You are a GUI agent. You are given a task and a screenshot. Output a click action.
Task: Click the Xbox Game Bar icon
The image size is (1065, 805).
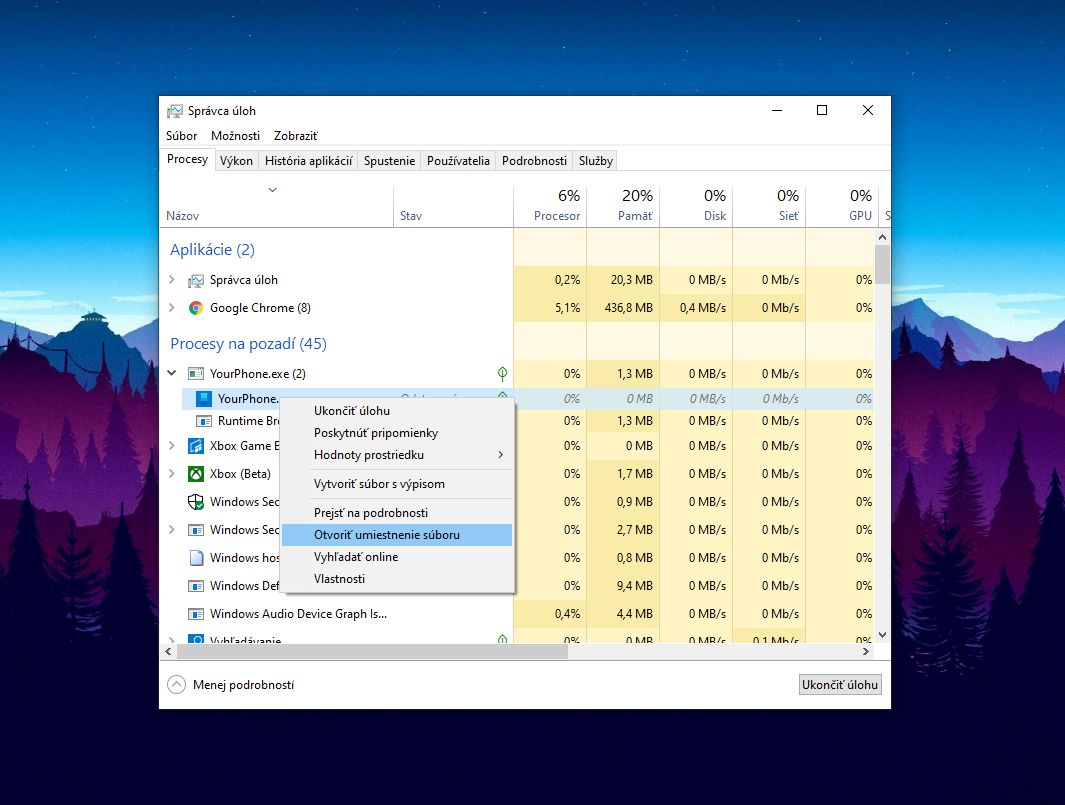coord(196,446)
